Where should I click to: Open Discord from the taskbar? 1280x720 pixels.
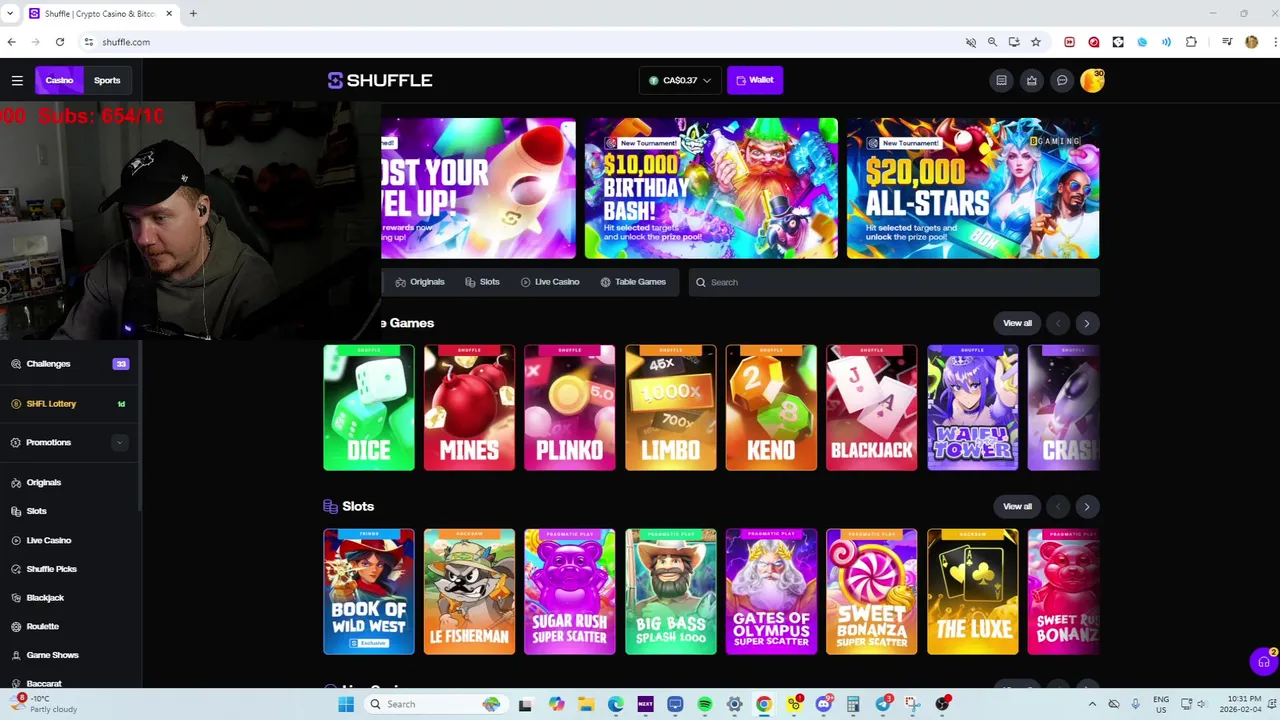point(823,704)
